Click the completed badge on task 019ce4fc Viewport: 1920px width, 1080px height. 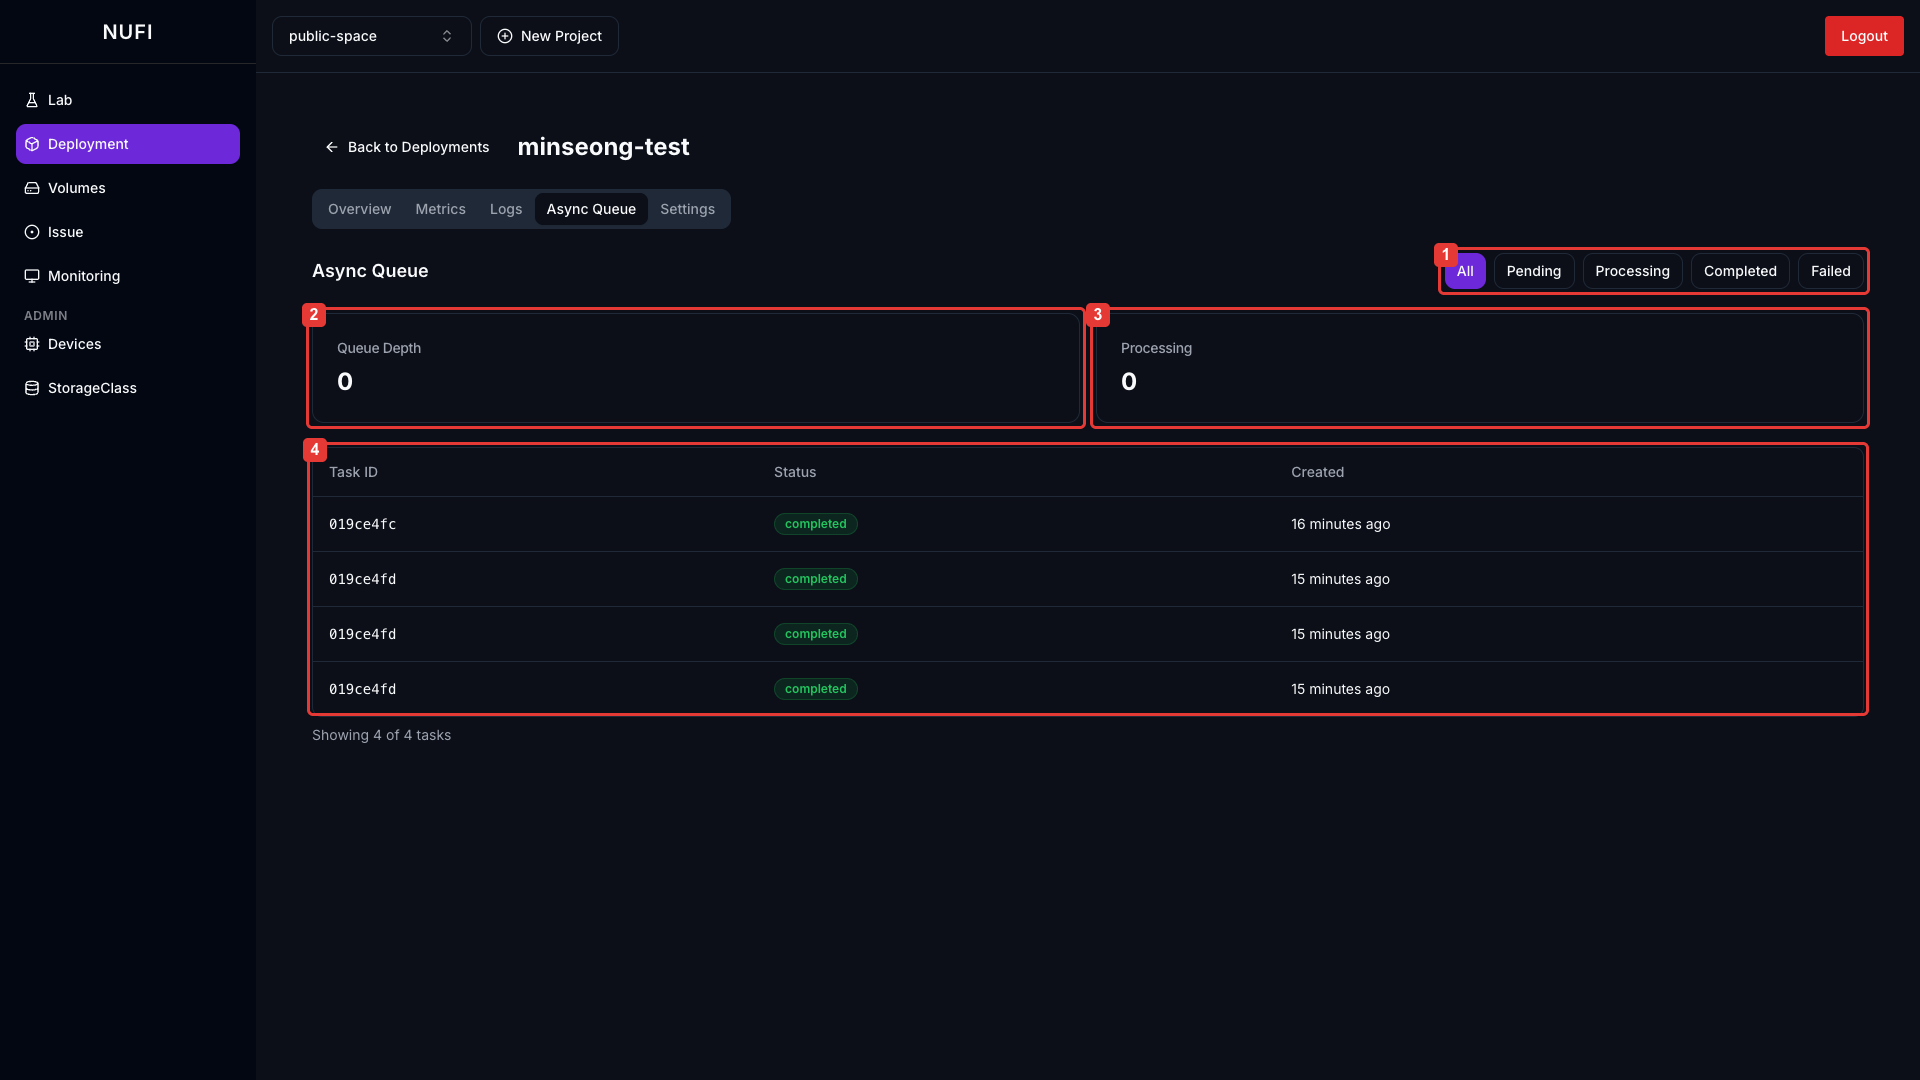coord(815,524)
